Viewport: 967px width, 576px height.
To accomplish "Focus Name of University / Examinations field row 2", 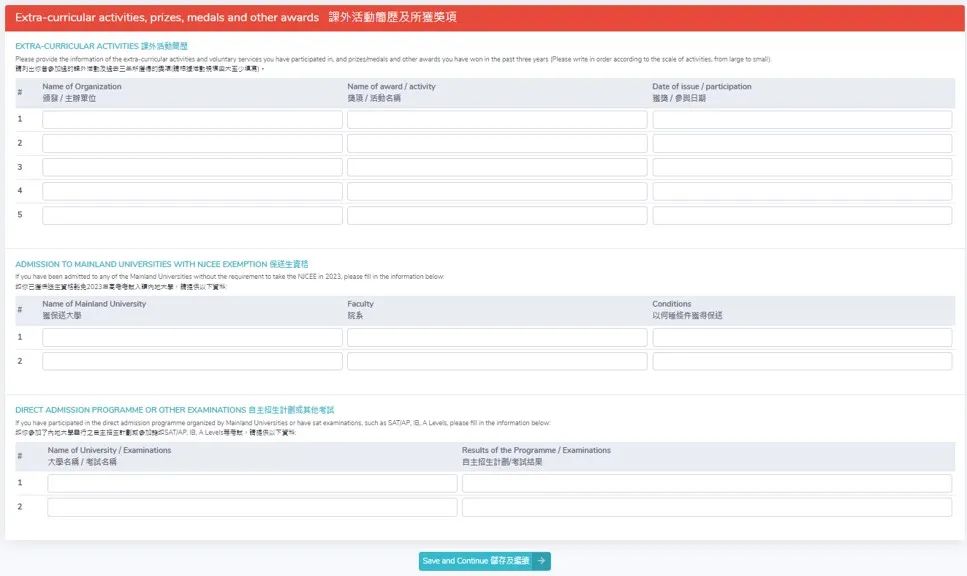I will coord(252,508).
